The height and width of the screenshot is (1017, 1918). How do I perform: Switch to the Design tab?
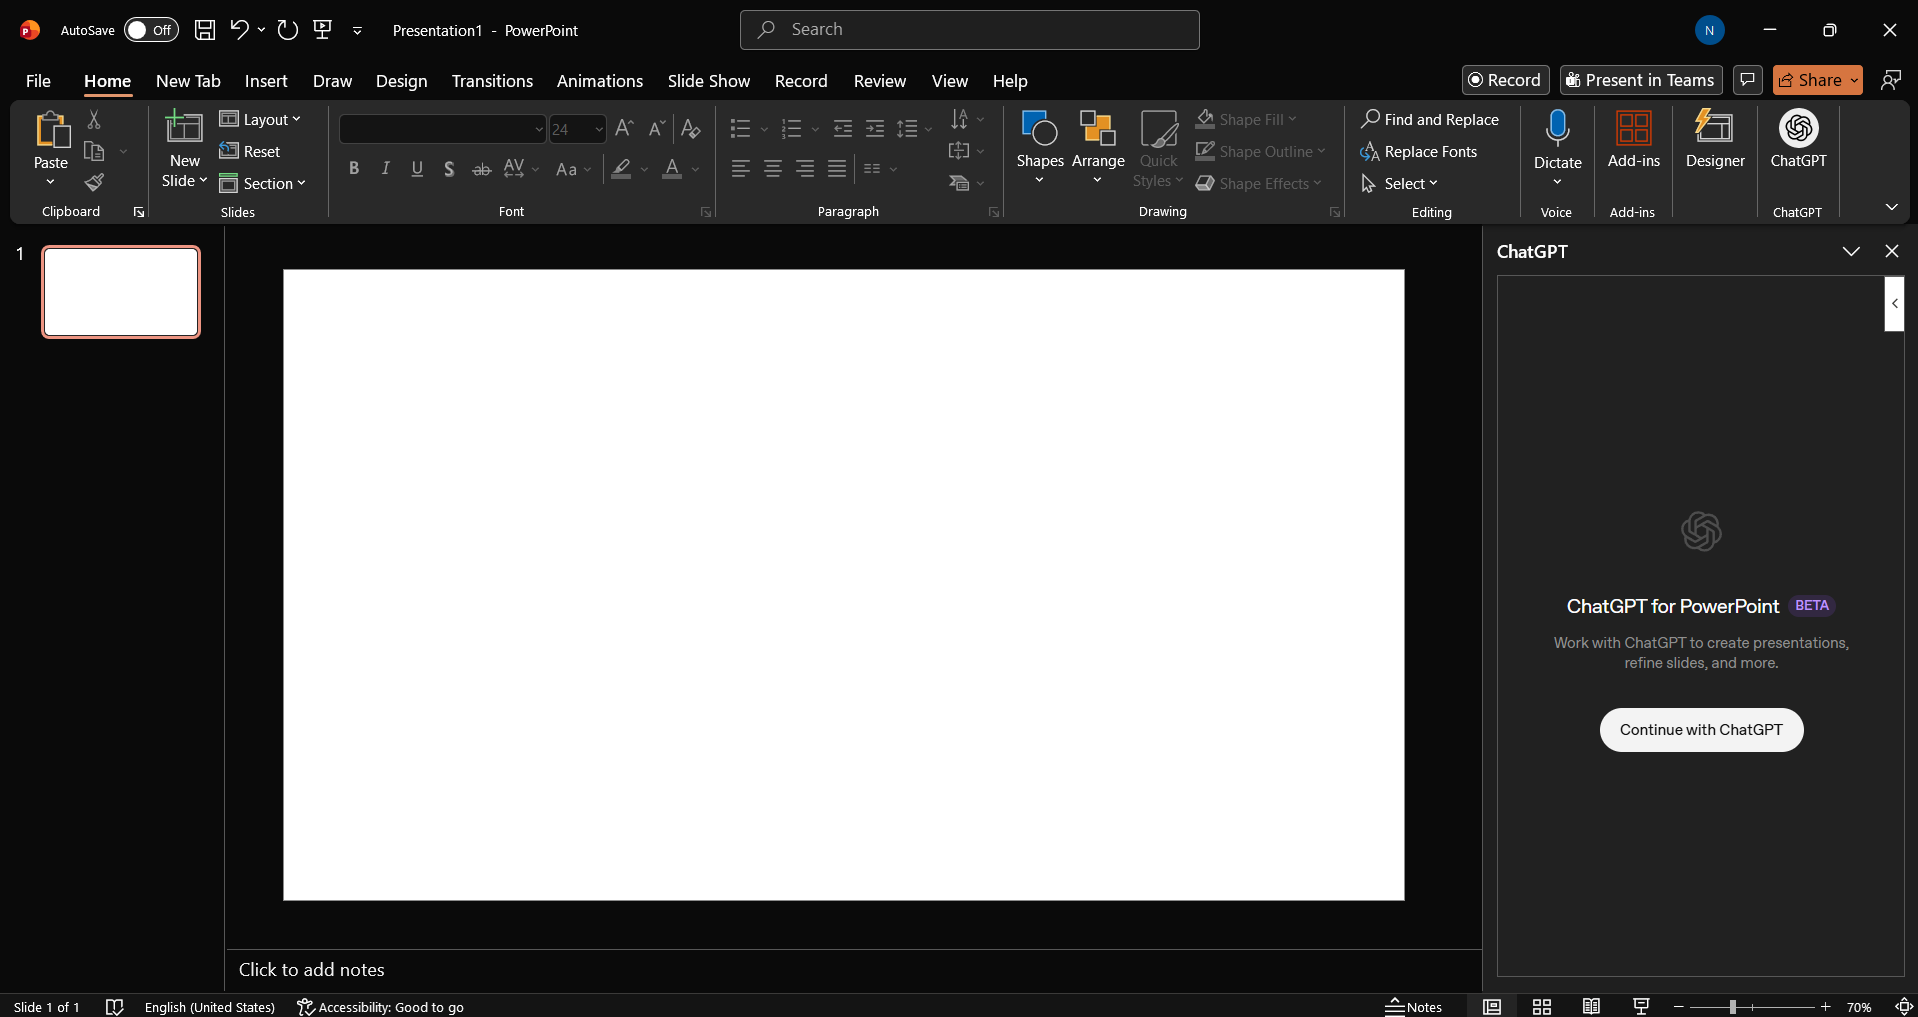point(401,81)
